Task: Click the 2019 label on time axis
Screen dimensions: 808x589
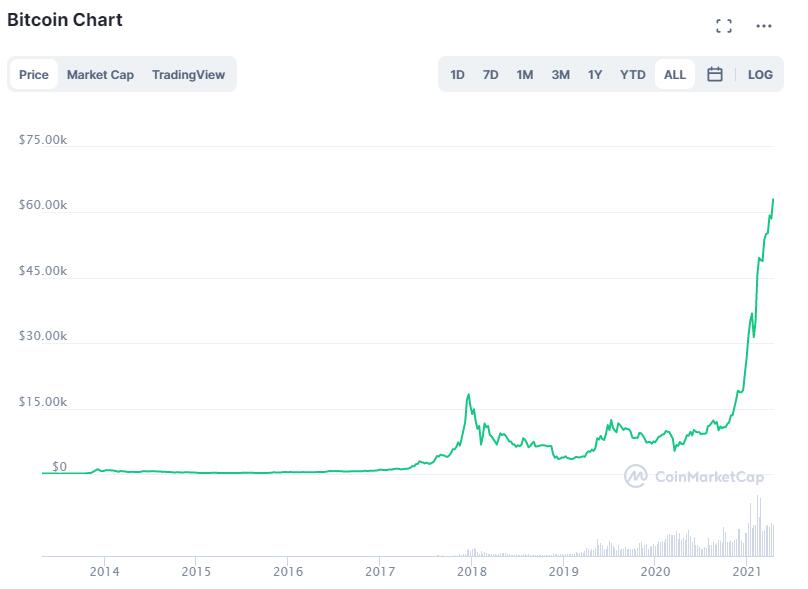Action: click(564, 571)
